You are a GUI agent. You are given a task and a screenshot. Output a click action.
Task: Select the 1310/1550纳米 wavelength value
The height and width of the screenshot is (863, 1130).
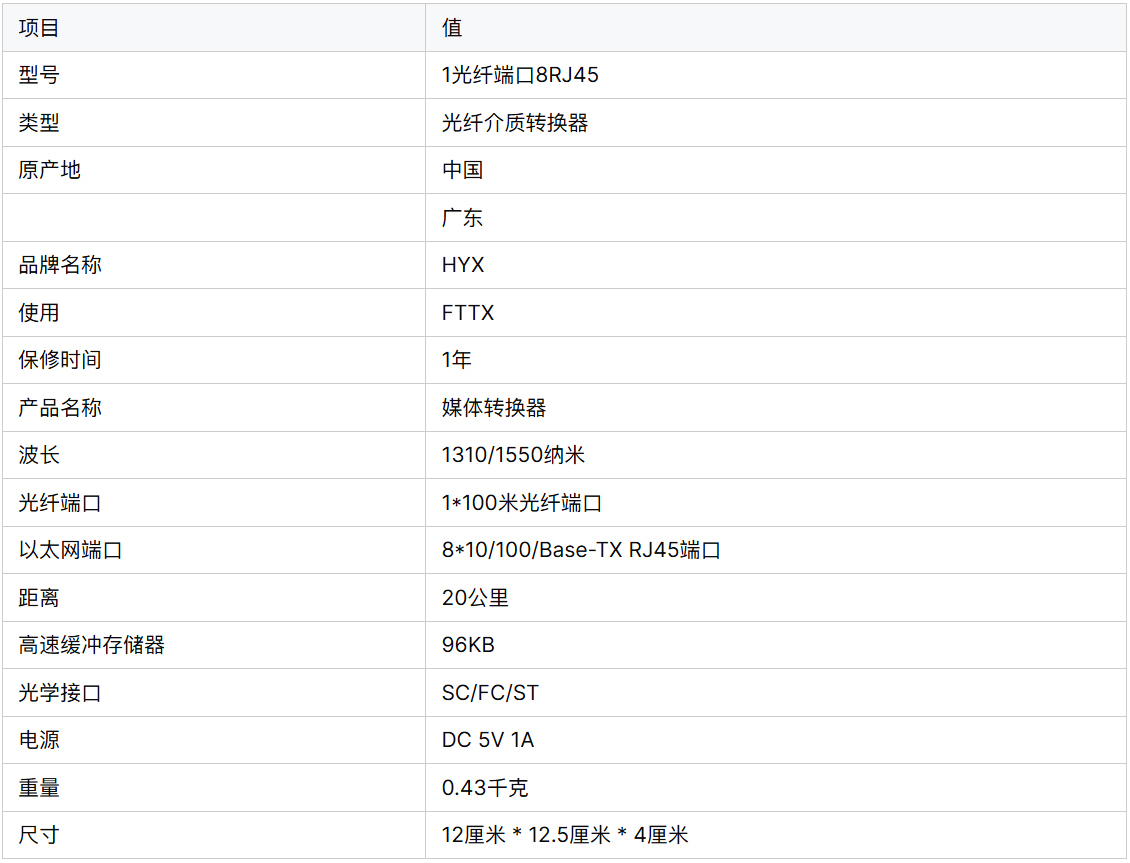pyautogui.click(x=513, y=455)
